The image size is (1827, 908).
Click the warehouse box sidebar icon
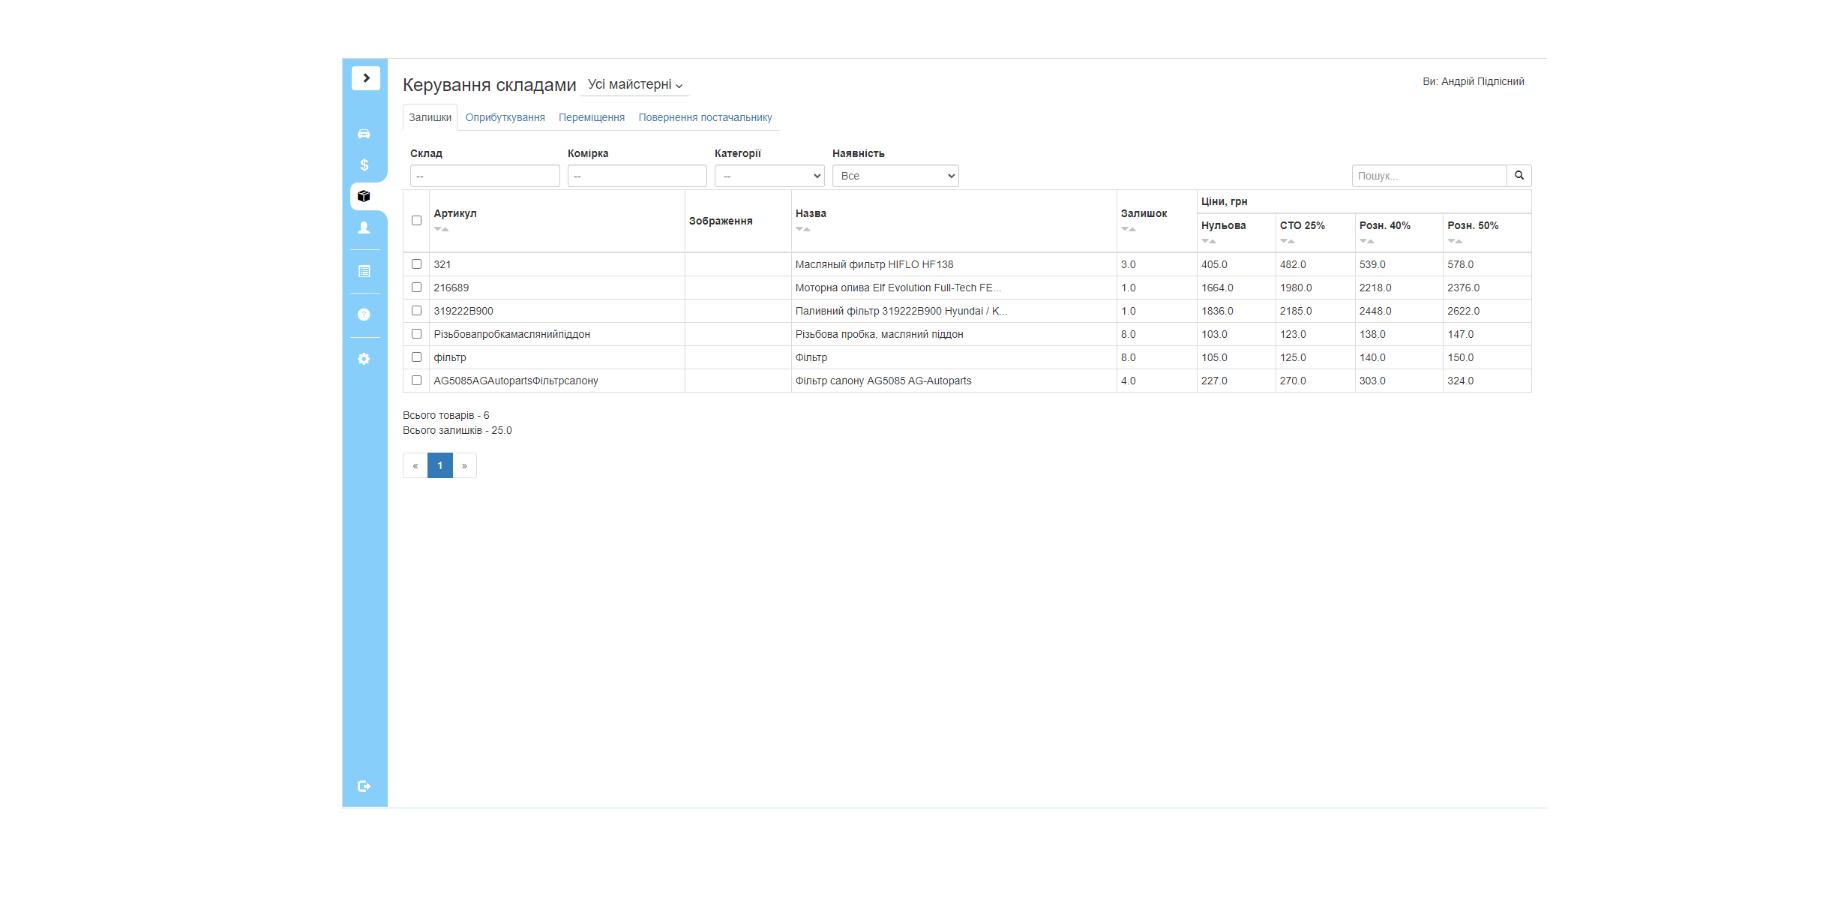(364, 196)
